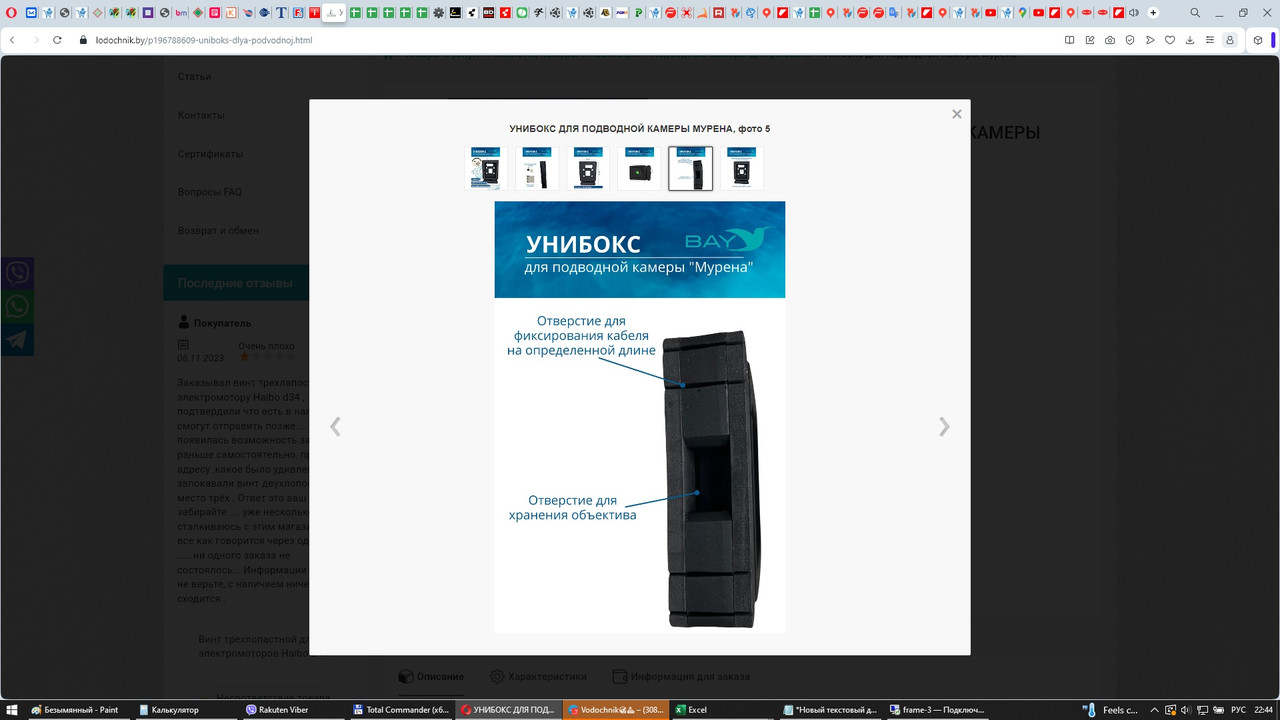Open Viber chat from side widget

pyautogui.click(x=17, y=272)
